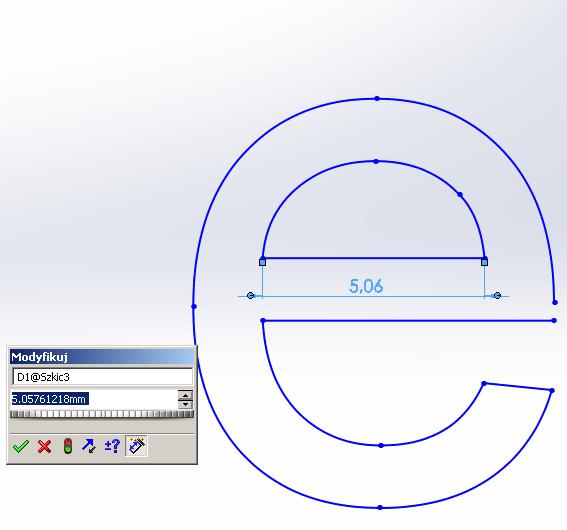Viewport: 567px width, 530px height.
Task: Cancel changes with the red X
Action: [x=44, y=446]
